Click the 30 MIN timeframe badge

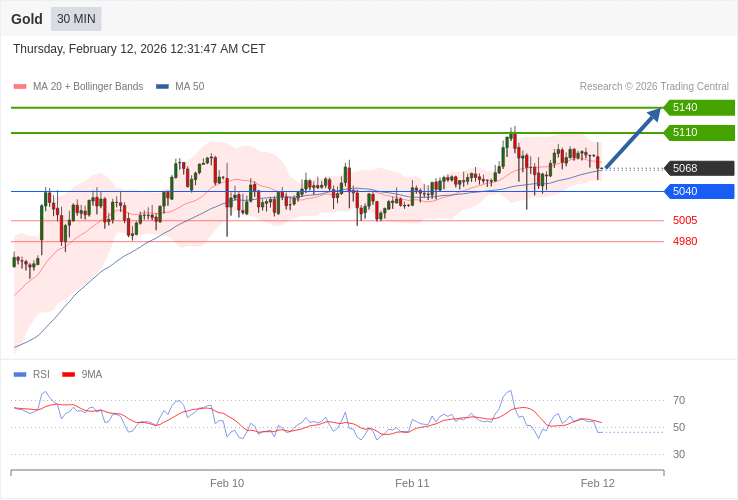pos(76,19)
